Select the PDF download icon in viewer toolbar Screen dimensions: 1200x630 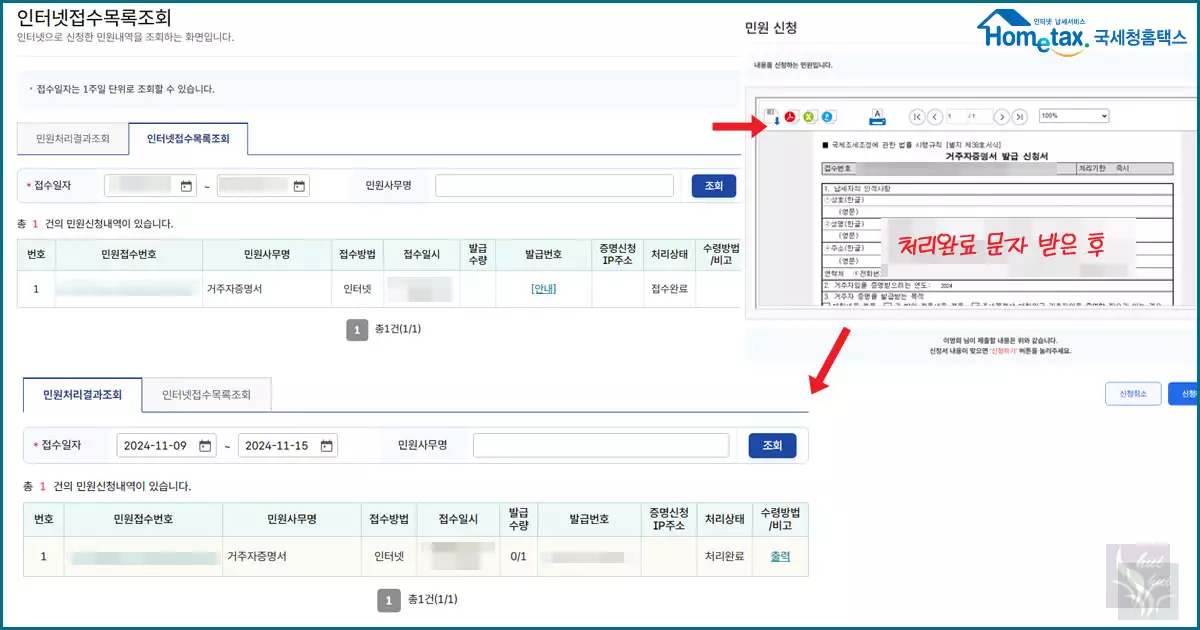[789, 117]
